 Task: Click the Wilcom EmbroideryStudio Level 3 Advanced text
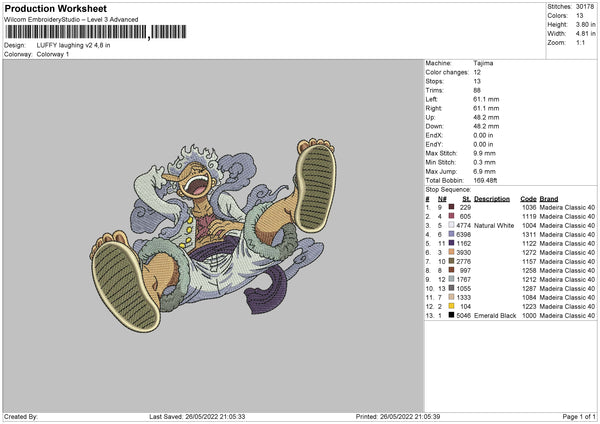[71, 20]
